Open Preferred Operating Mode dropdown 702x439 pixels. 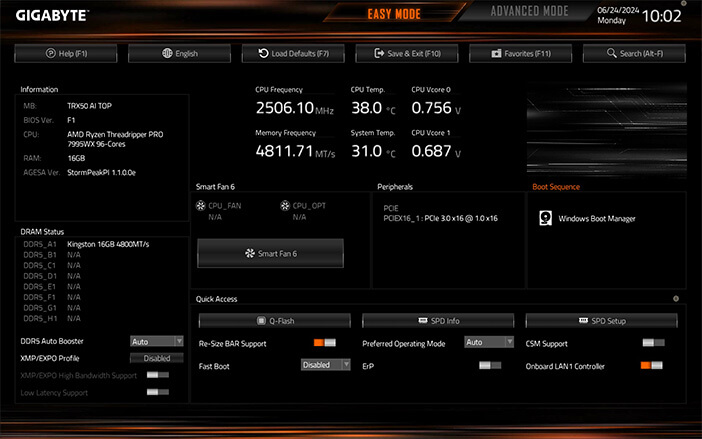pos(489,342)
